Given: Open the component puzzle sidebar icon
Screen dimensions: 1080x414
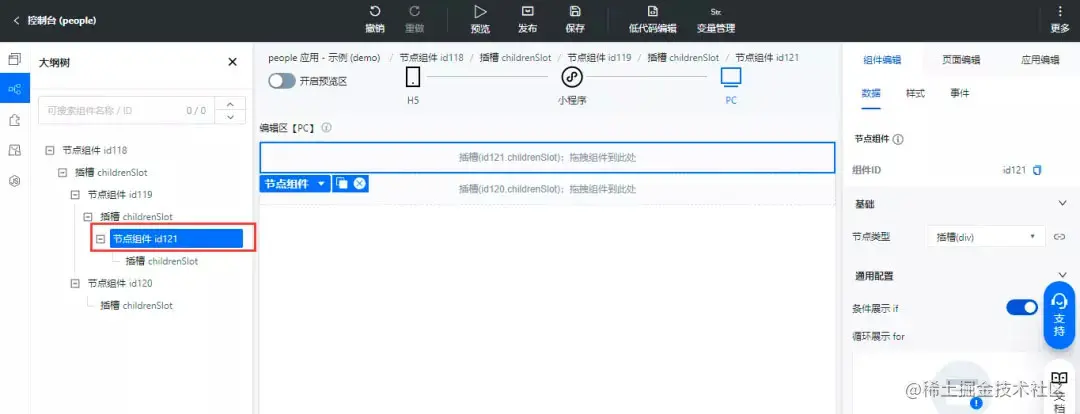Looking at the screenshot, I should coord(14,120).
